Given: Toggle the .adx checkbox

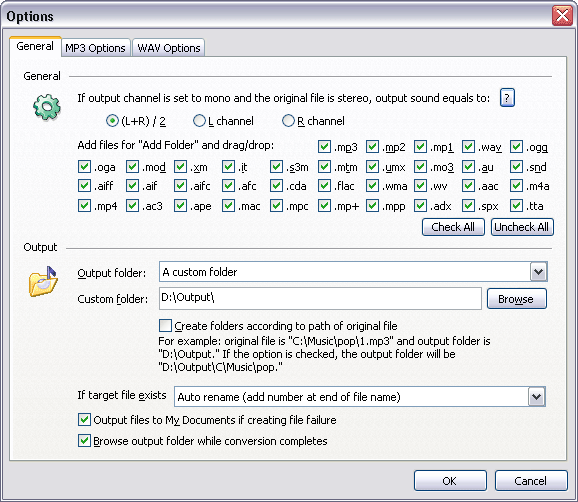Looking at the screenshot, I should pyautogui.click(x=420, y=205).
